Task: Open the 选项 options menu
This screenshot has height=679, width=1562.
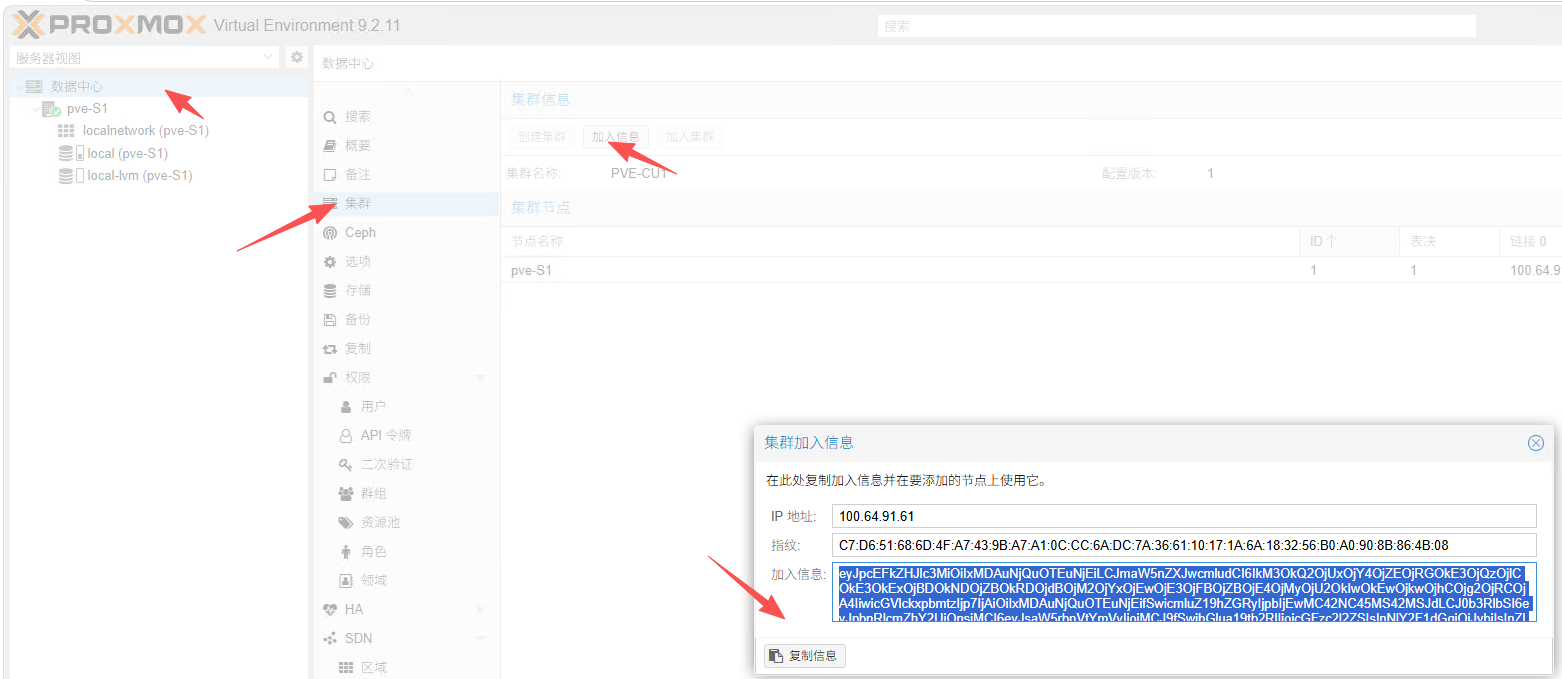Action: pos(357,262)
